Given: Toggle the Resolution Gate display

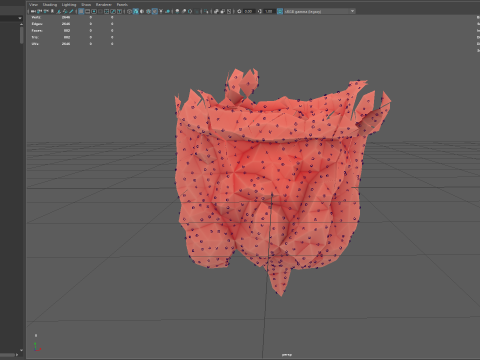Looking at the screenshot, I should coord(94,11).
